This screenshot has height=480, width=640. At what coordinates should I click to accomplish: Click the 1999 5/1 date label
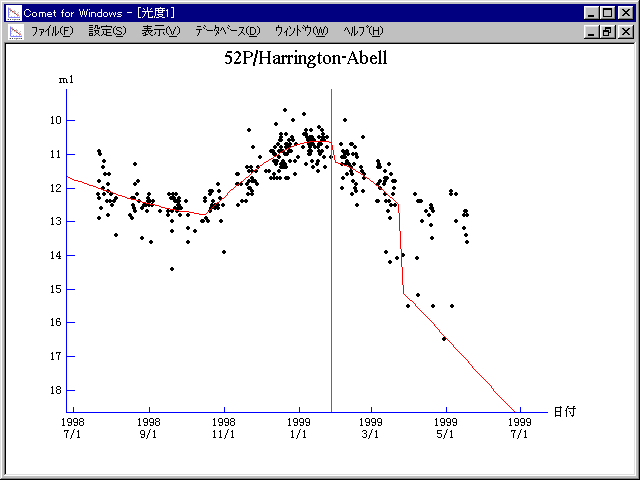446,427
